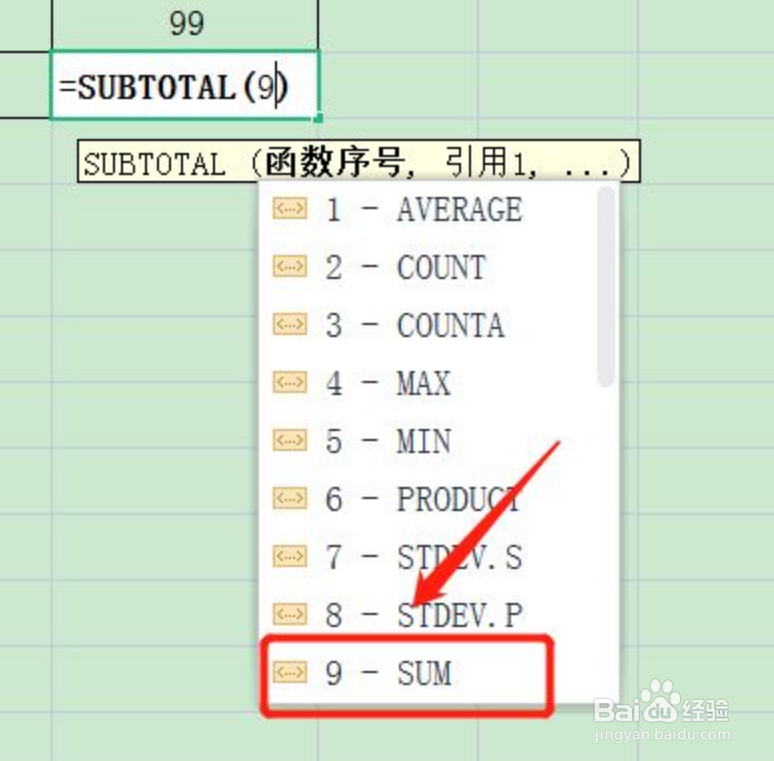This screenshot has width=774, height=761.
Task: Click the icon beside 3 - COUNTA
Action: (x=290, y=325)
